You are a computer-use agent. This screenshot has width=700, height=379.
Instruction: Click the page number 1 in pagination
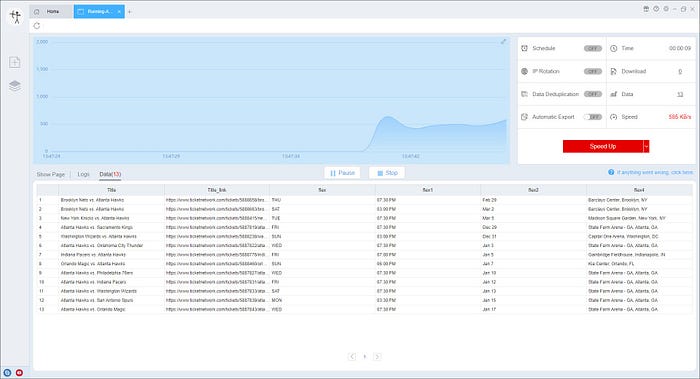pos(365,356)
